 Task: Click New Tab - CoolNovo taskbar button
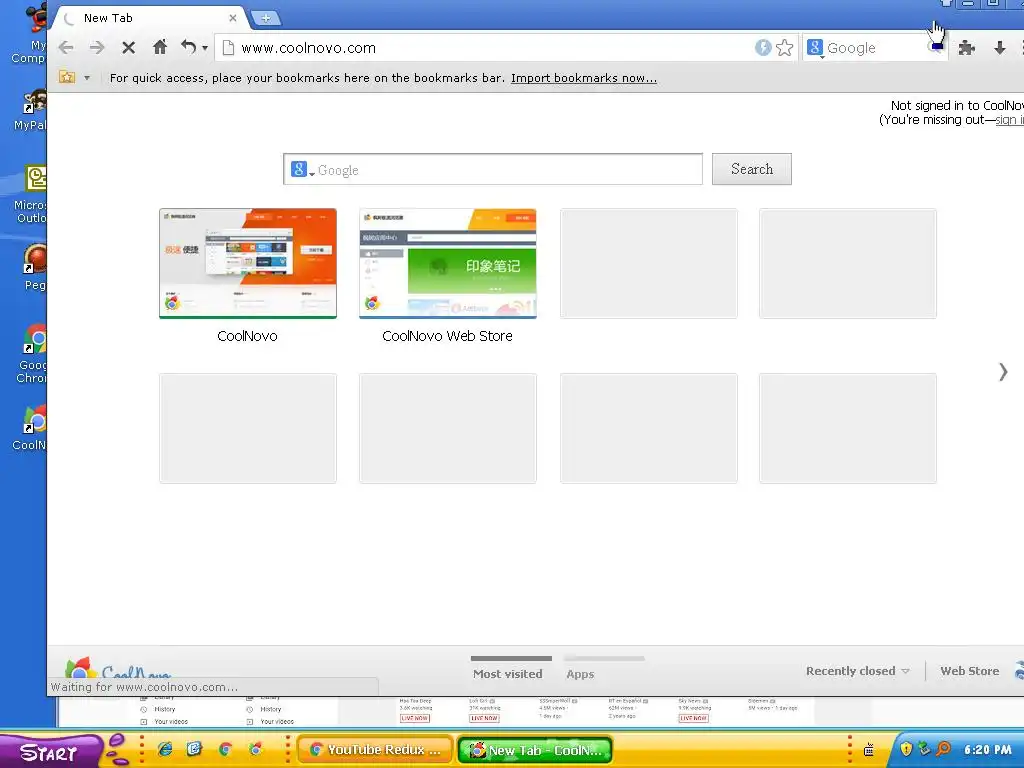point(536,750)
